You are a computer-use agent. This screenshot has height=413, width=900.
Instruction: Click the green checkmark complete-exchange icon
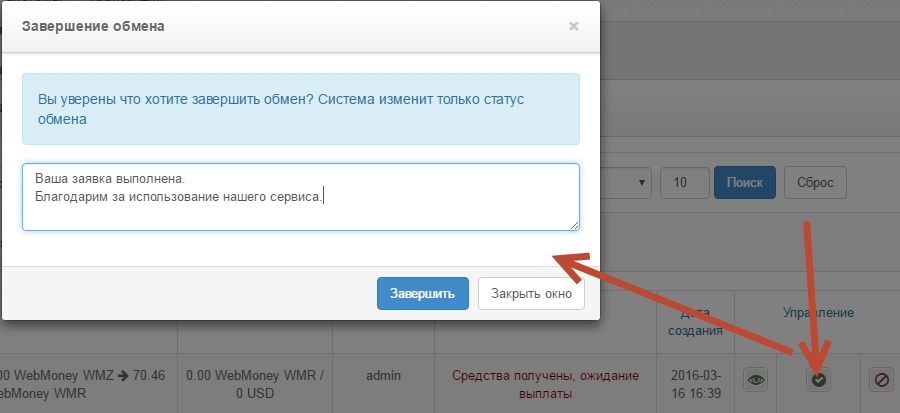(x=819, y=380)
